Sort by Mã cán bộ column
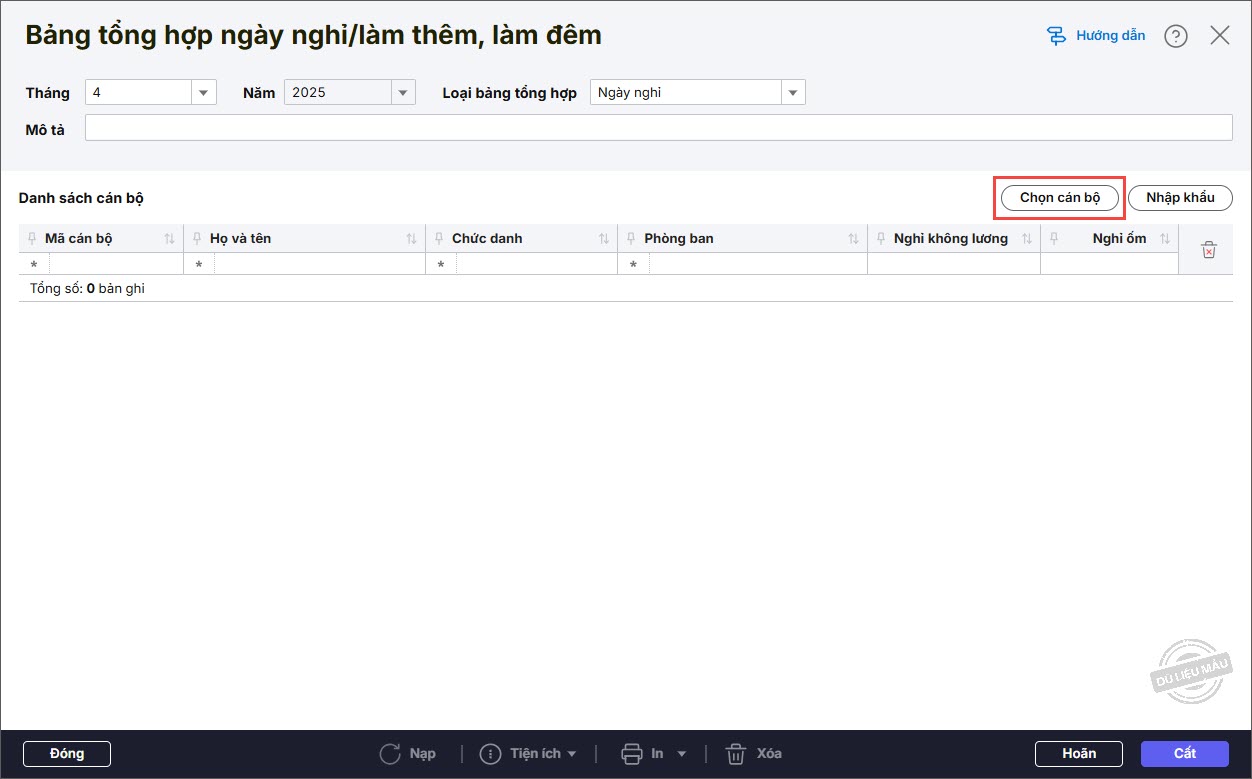Viewport: 1252px width, 779px height. (x=169, y=239)
